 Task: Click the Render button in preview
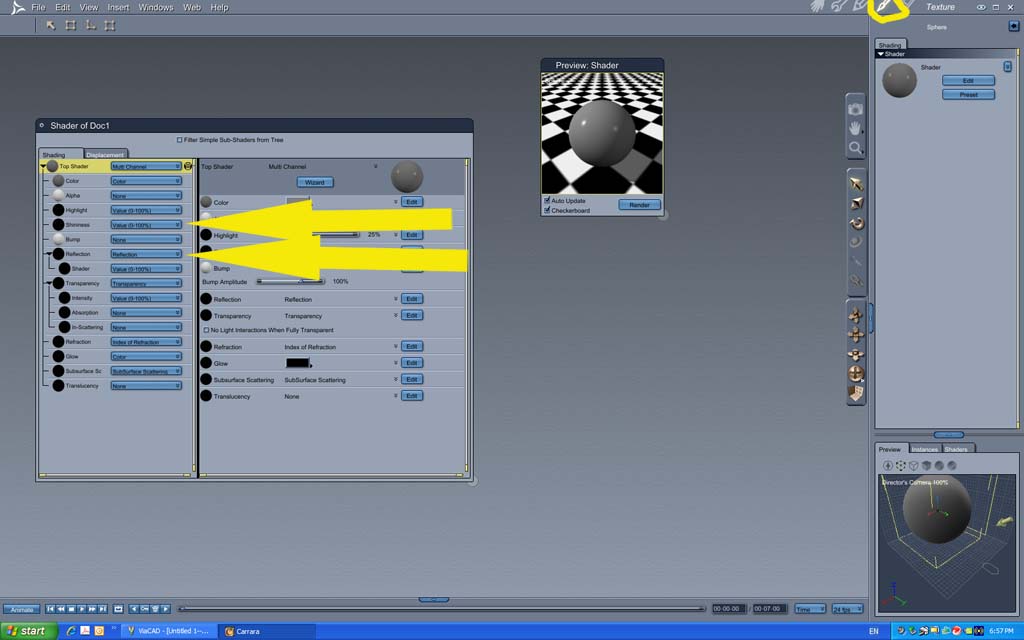(x=639, y=205)
